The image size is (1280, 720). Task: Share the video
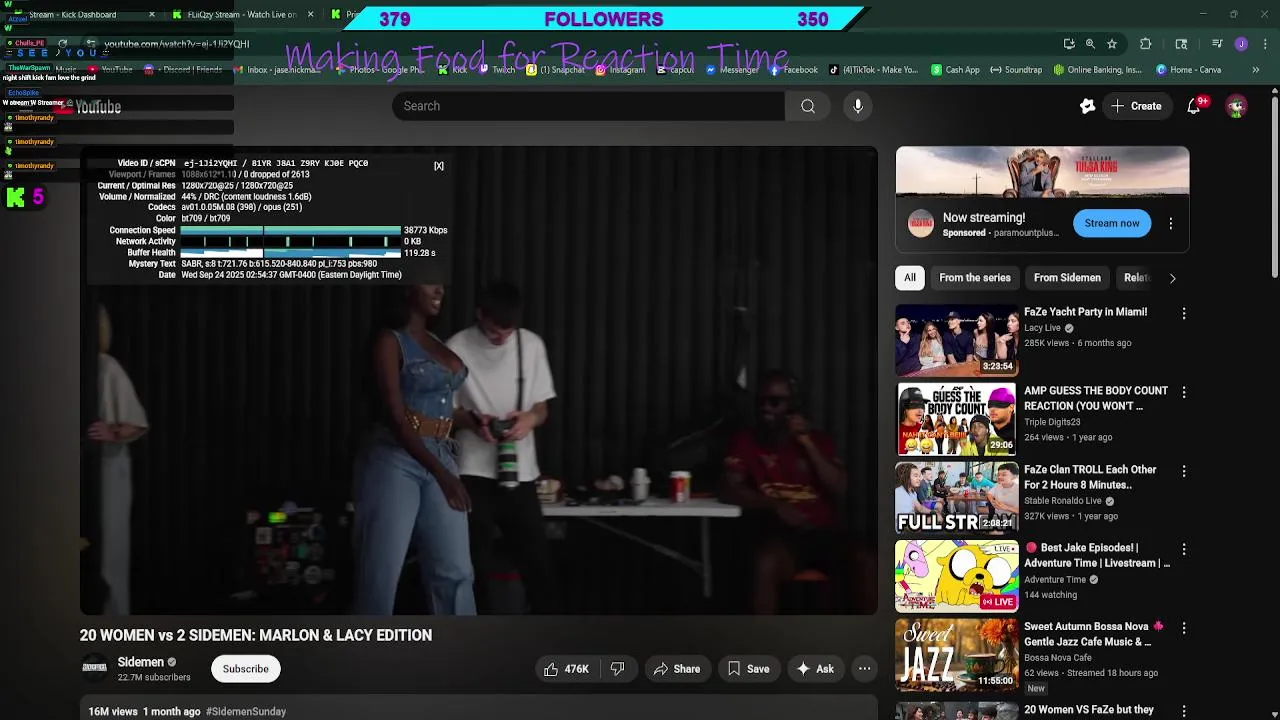click(x=676, y=669)
